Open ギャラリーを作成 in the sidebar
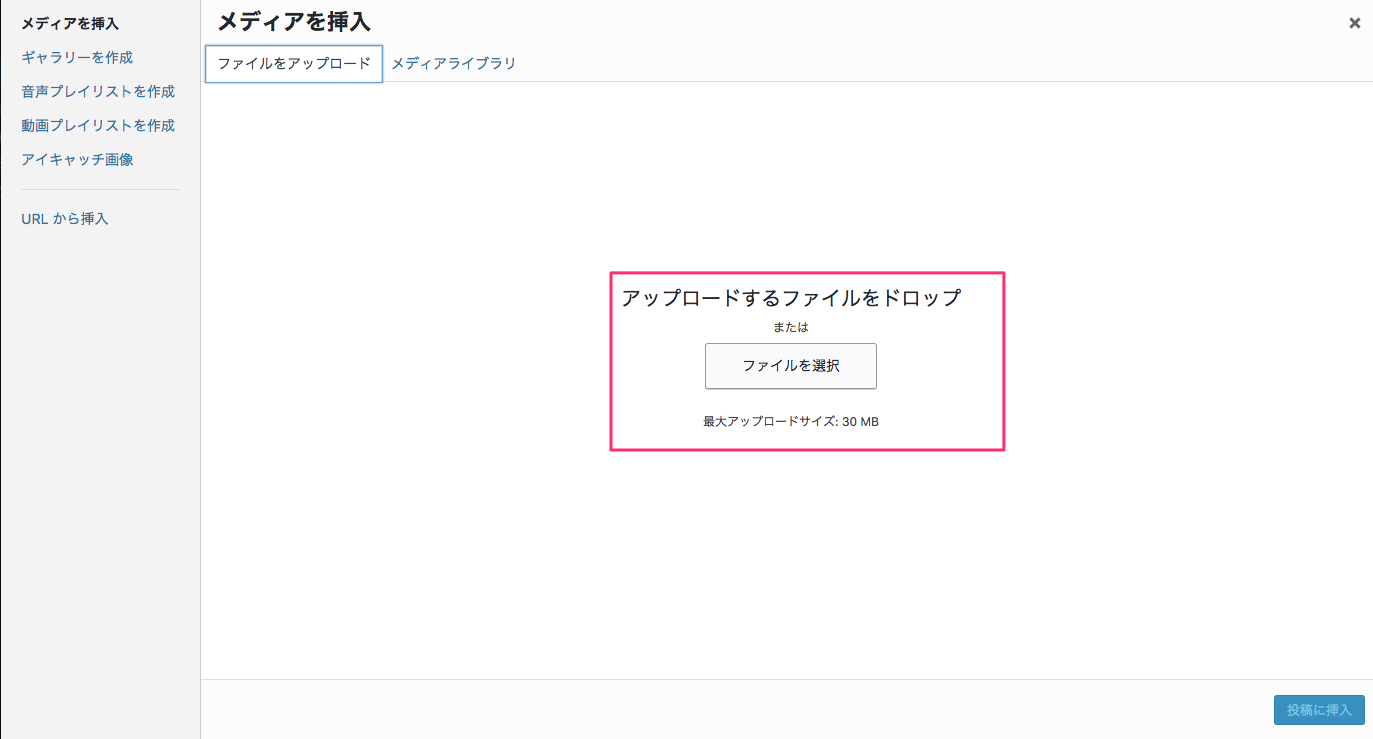Image resolution: width=1373 pixels, height=739 pixels. 77,57
